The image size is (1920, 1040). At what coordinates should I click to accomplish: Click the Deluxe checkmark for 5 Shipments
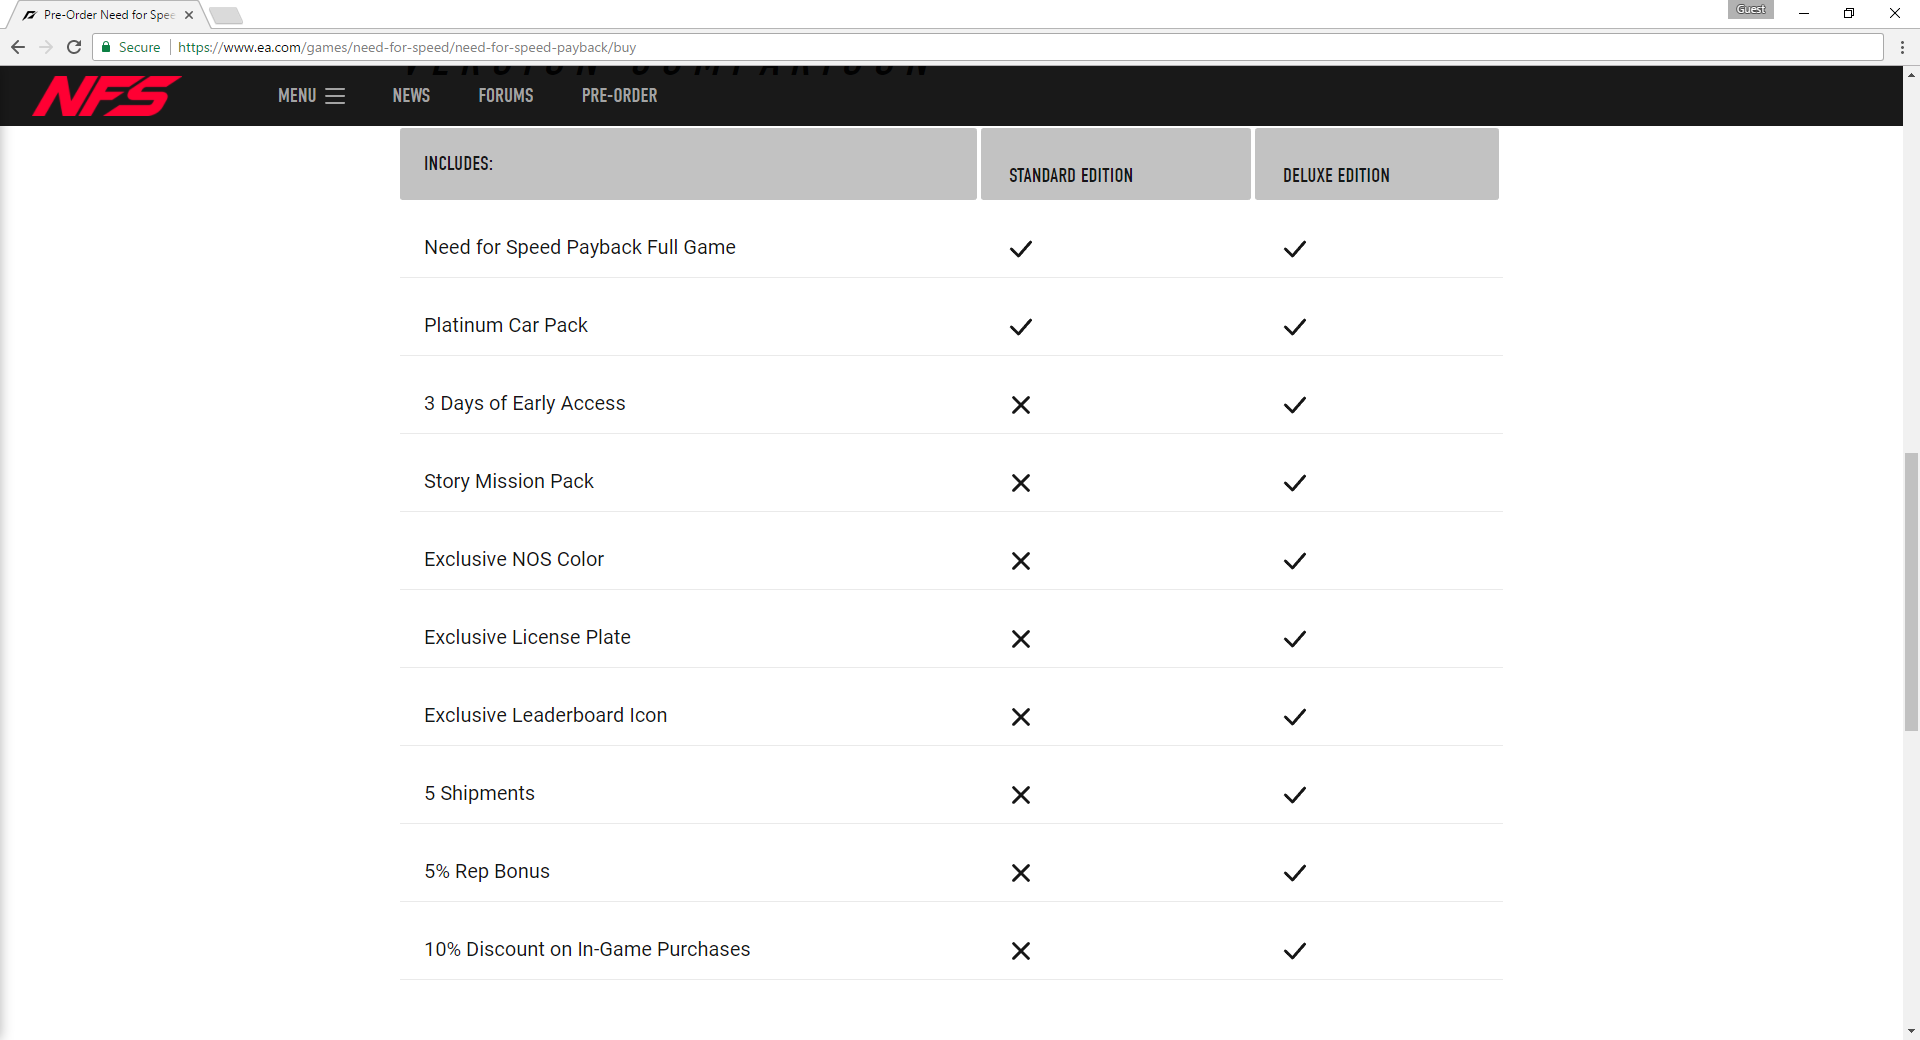tap(1294, 795)
